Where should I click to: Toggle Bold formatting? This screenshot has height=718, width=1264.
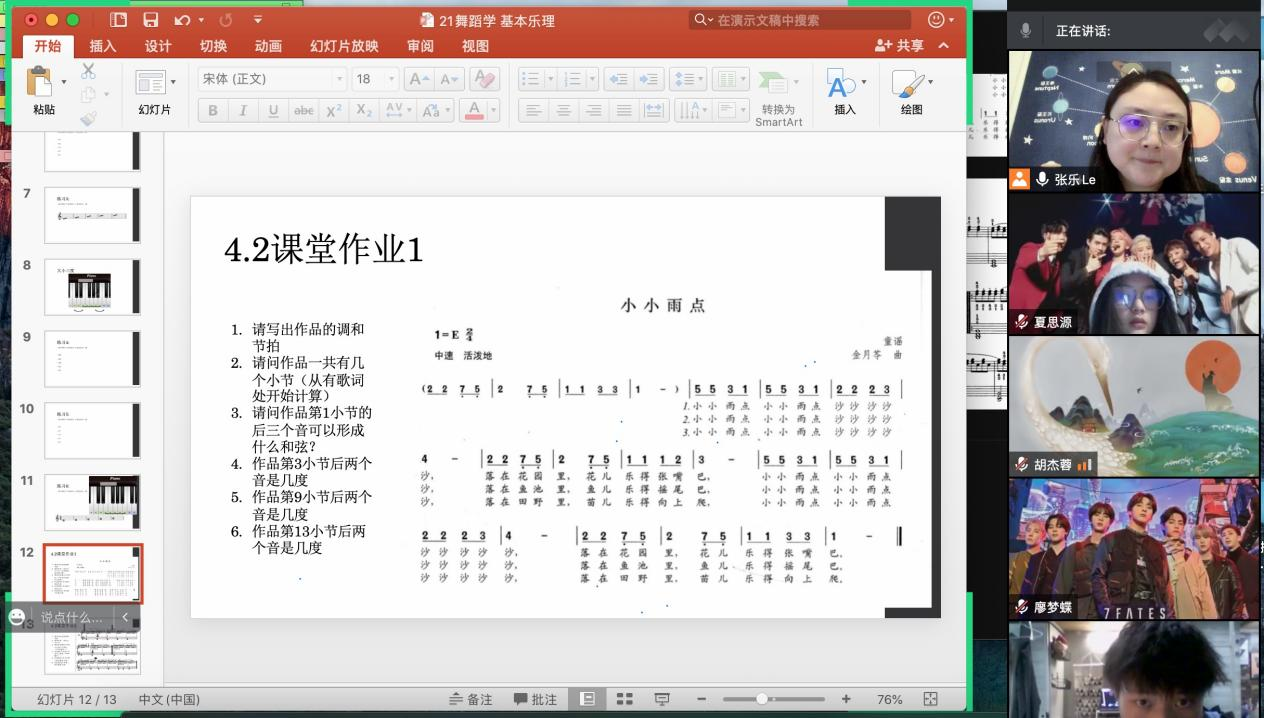212,111
